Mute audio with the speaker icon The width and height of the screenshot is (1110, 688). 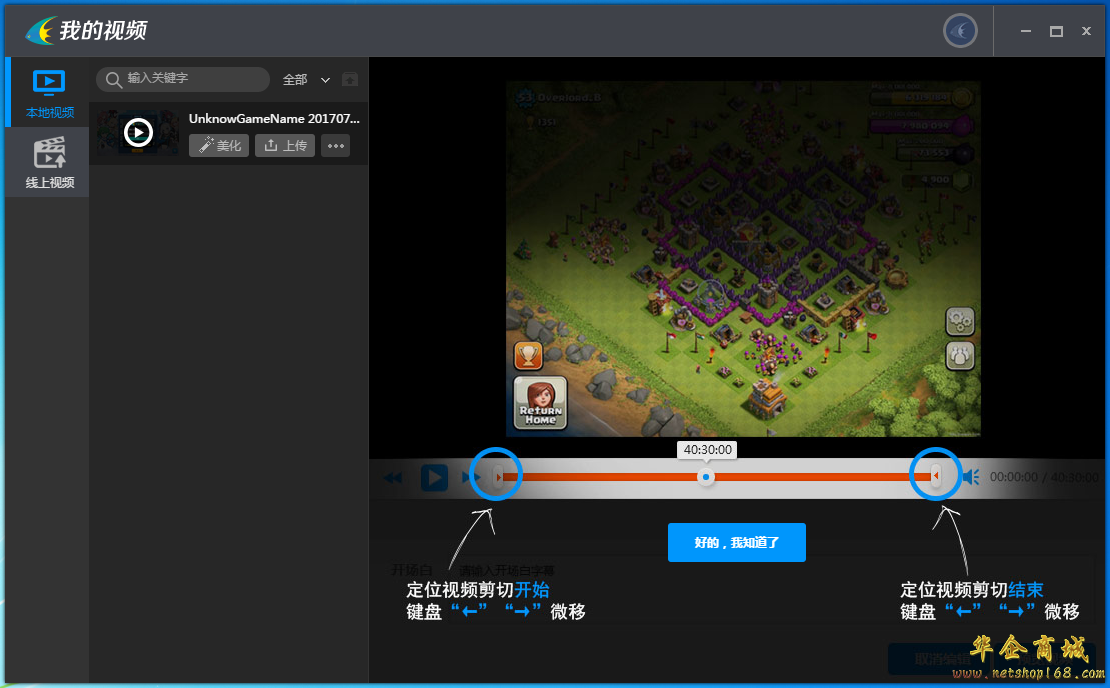(971, 477)
